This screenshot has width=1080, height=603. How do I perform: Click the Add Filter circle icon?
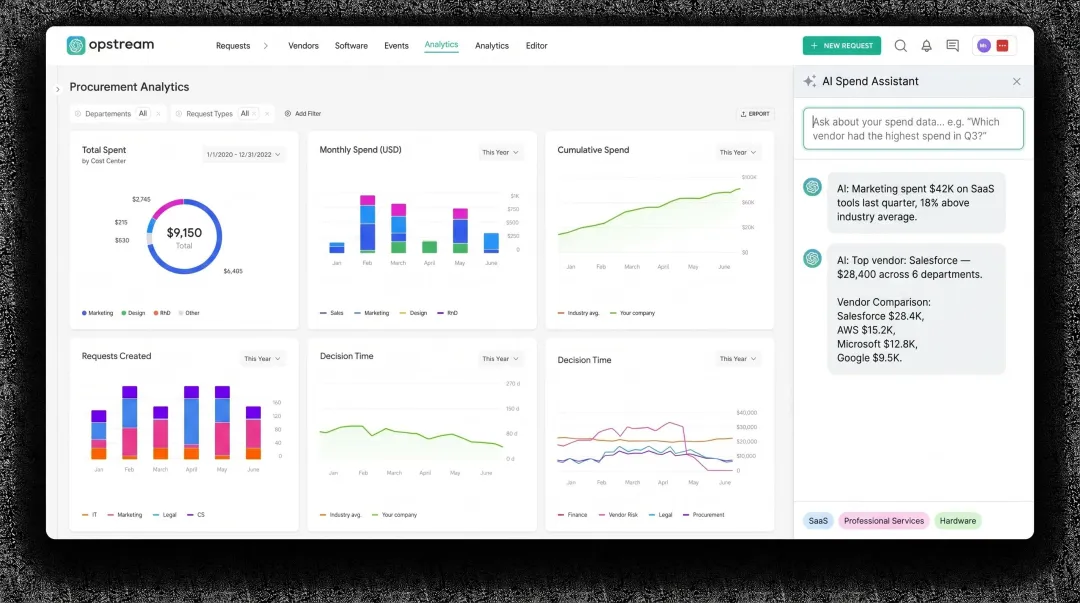point(288,114)
